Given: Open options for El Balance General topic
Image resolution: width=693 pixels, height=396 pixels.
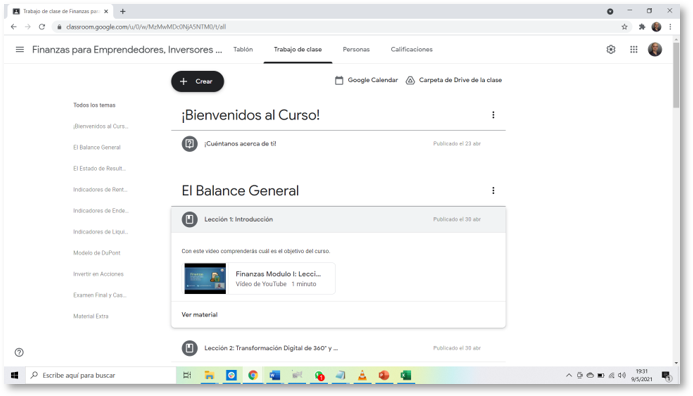Looking at the screenshot, I should point(493,190).
